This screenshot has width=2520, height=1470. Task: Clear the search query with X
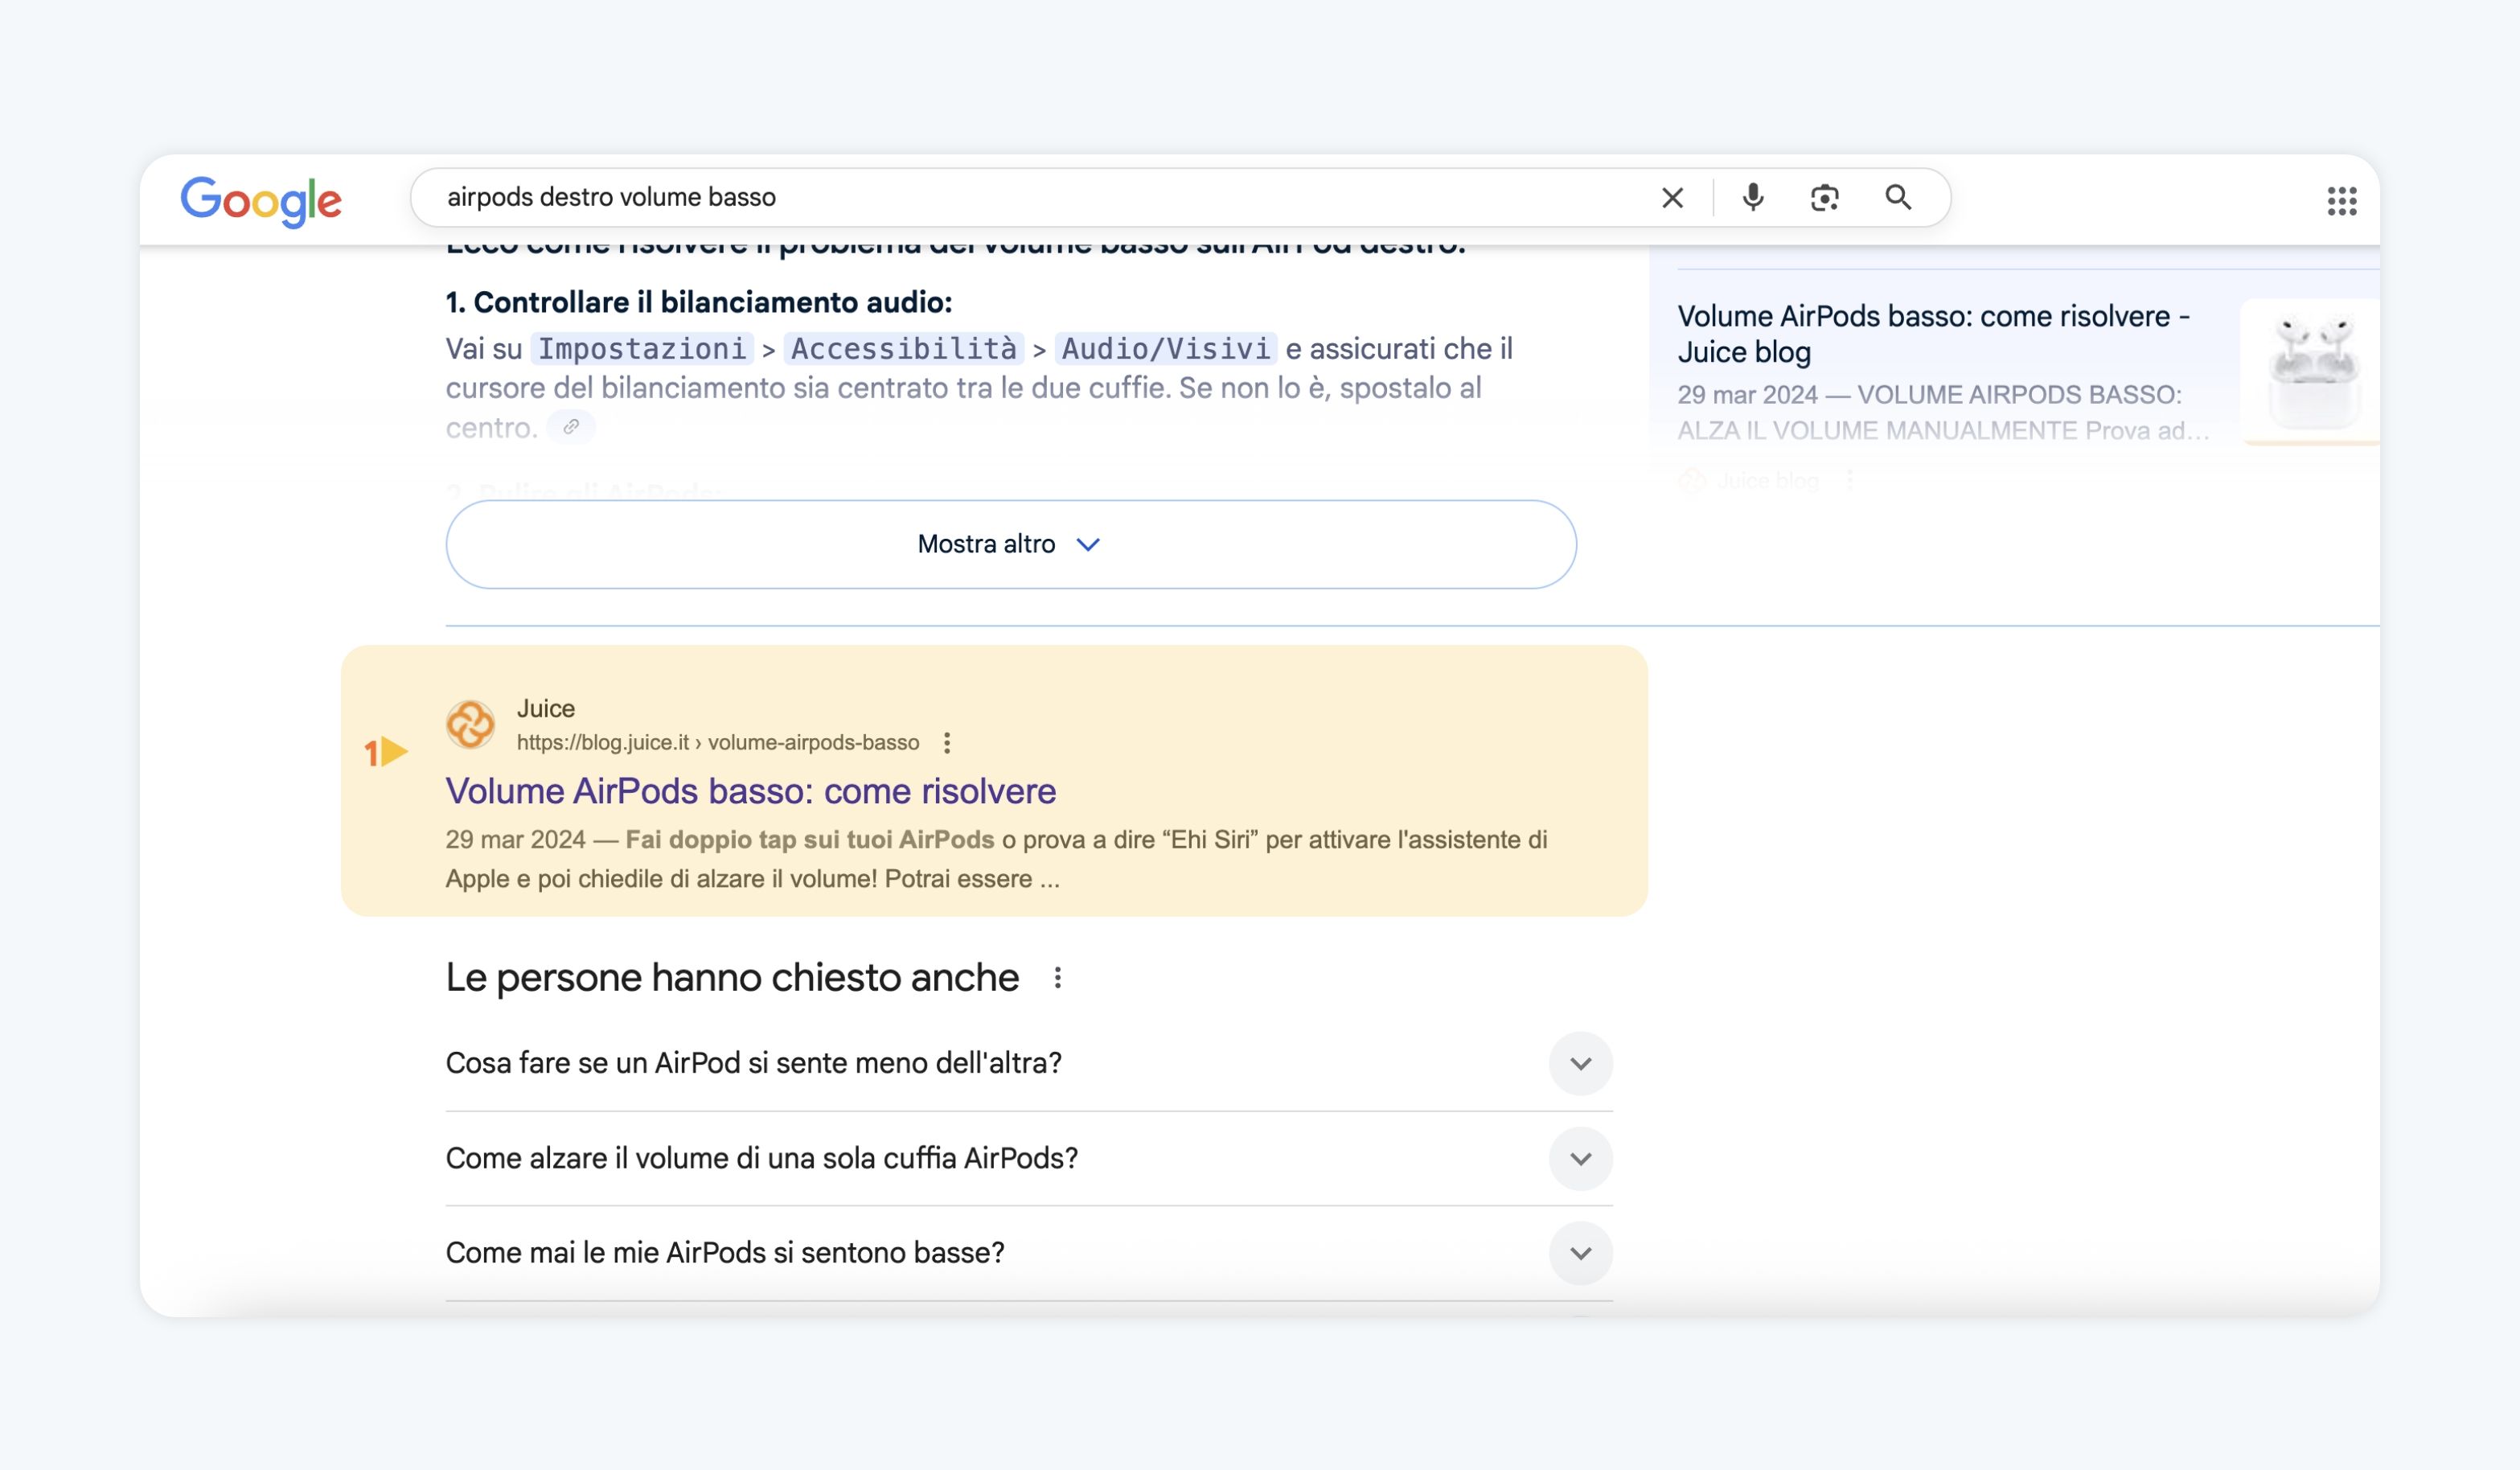click(x=1672, y=198)
